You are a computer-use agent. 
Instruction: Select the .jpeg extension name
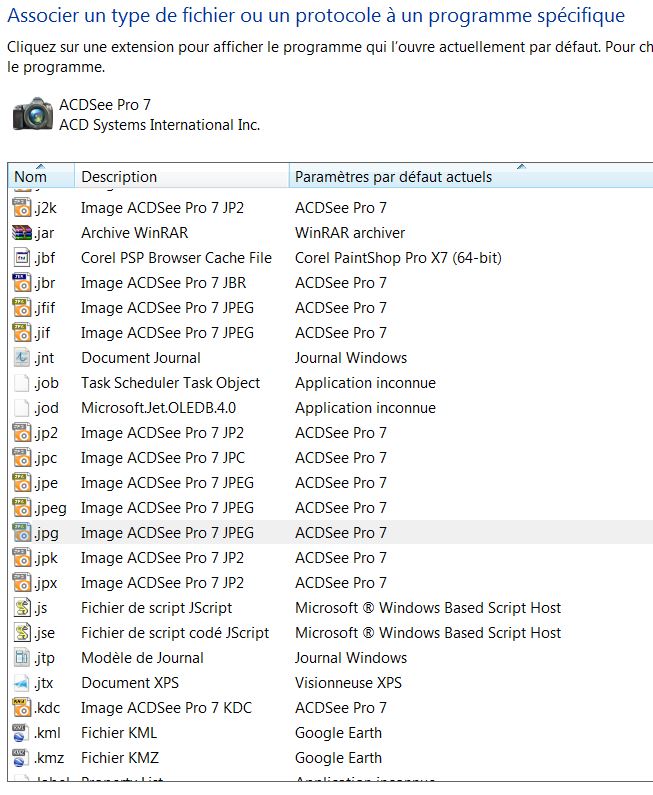(50, 509)
